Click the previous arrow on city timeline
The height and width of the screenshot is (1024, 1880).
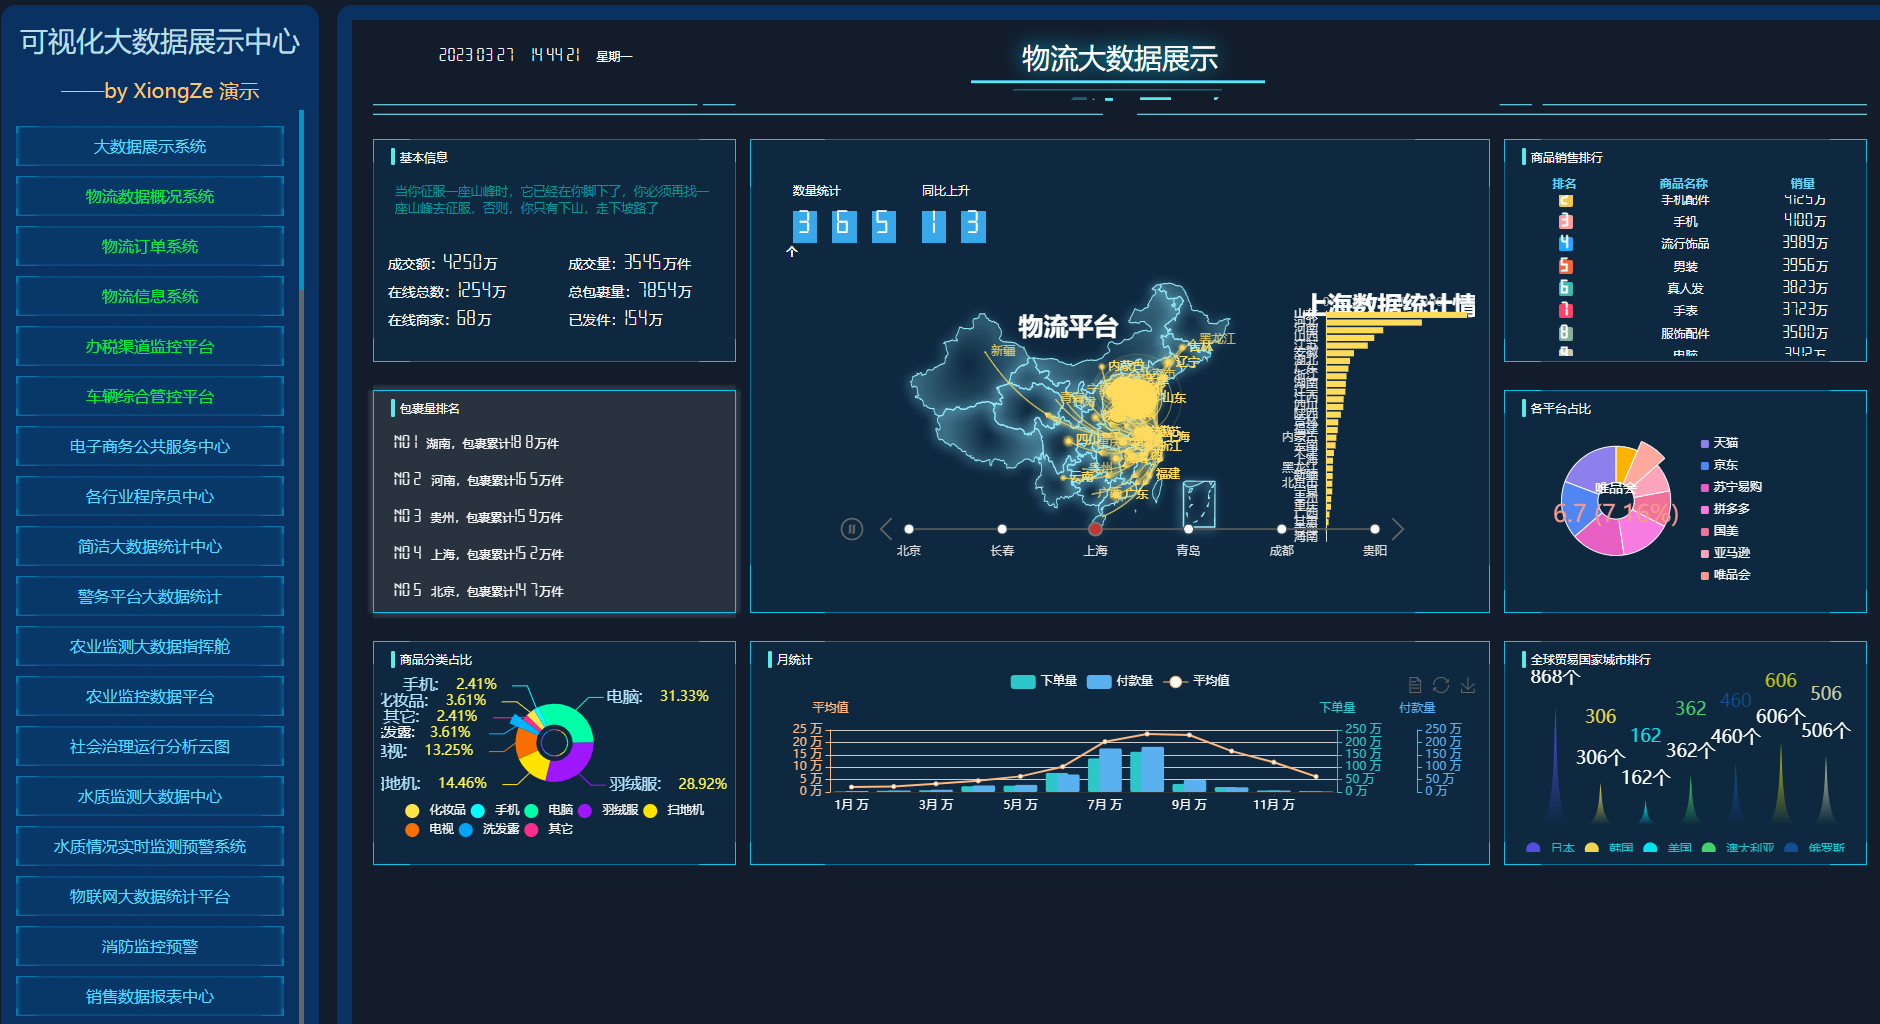click(x=885, y=529)
